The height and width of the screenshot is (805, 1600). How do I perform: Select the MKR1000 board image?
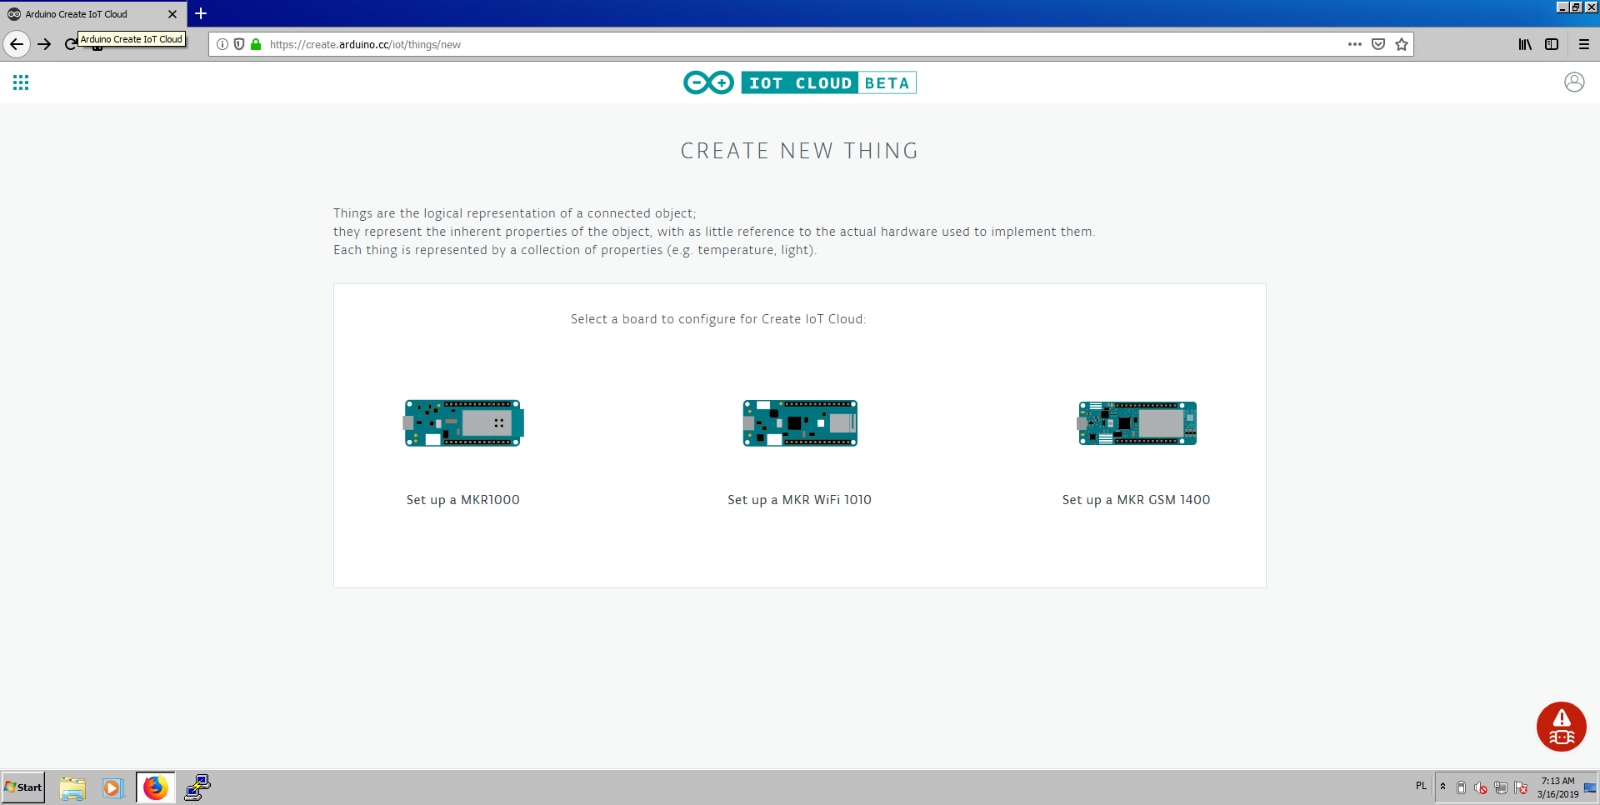(x=464, y=423)
